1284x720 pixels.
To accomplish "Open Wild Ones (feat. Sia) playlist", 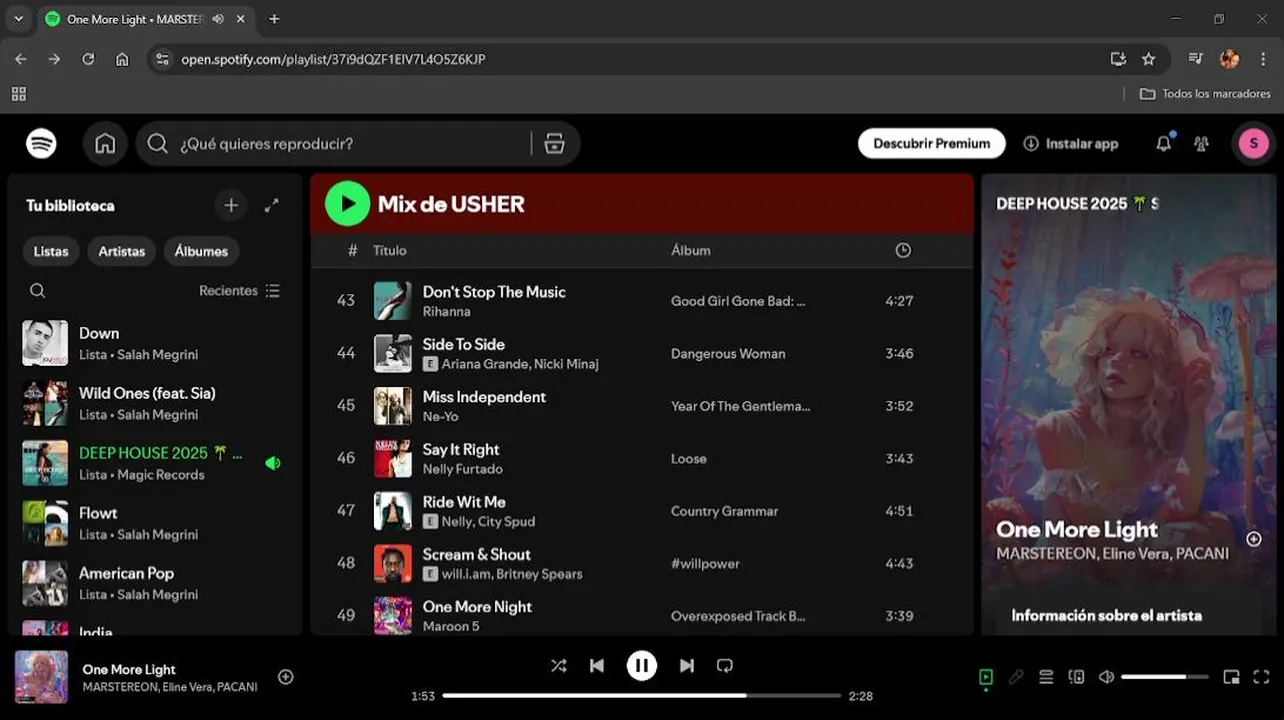I will [x=155, y=403].
